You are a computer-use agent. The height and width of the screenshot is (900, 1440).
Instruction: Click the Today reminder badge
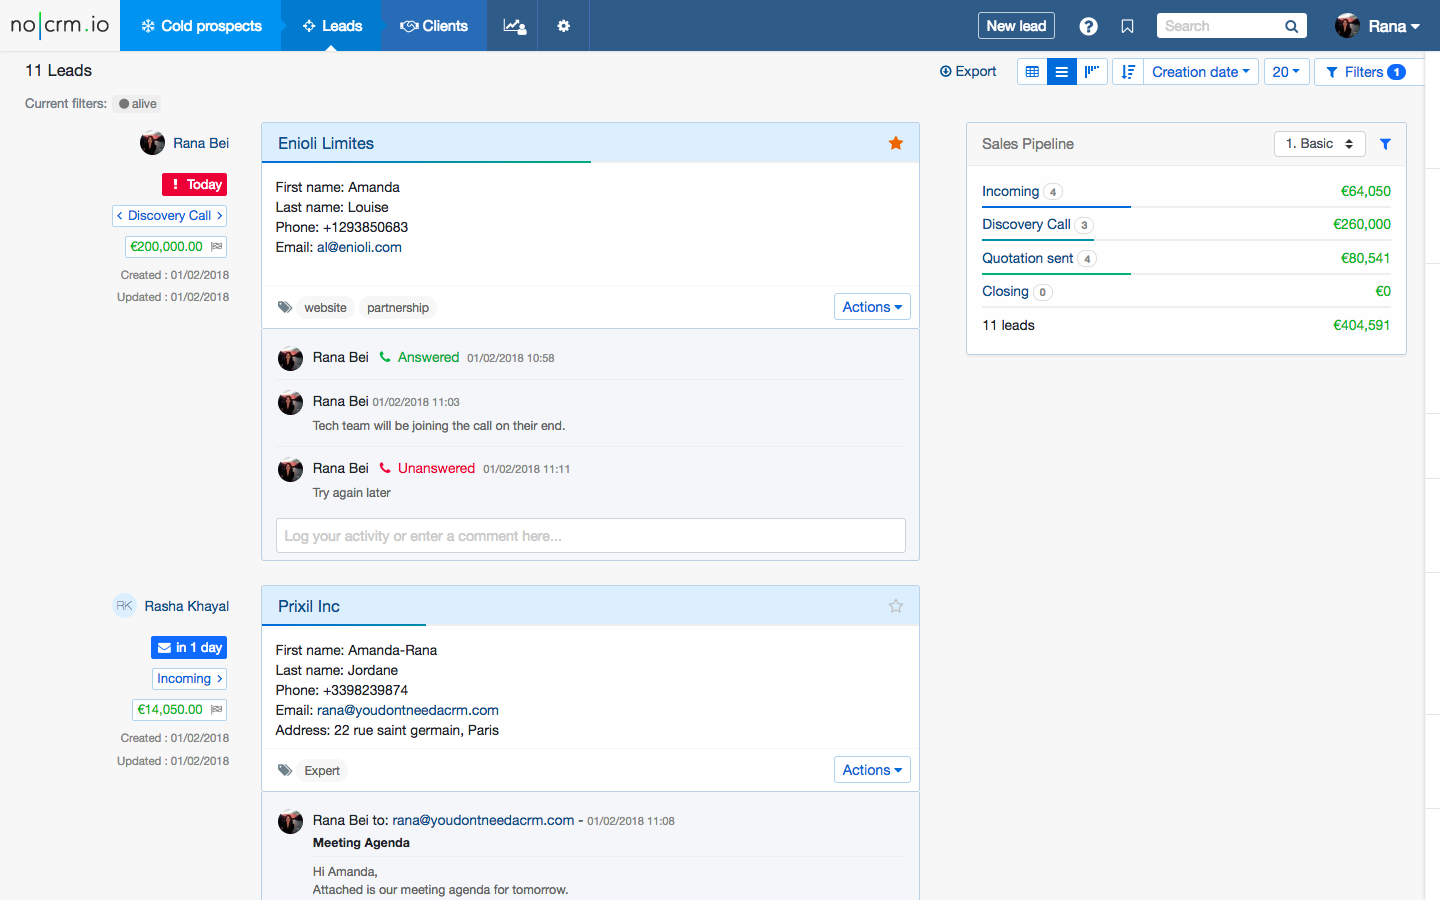[195, 185]
